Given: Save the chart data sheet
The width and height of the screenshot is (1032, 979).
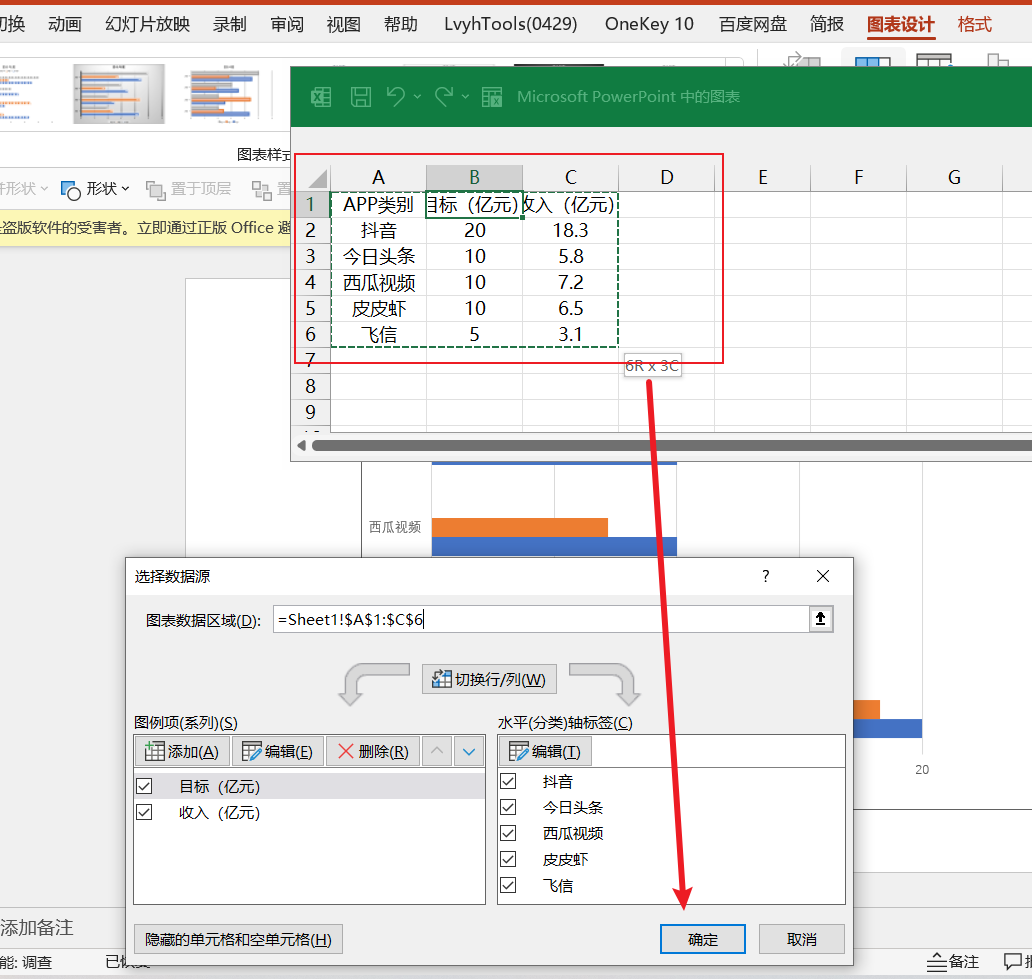Looking at the screenshot, I should [361, 97].
